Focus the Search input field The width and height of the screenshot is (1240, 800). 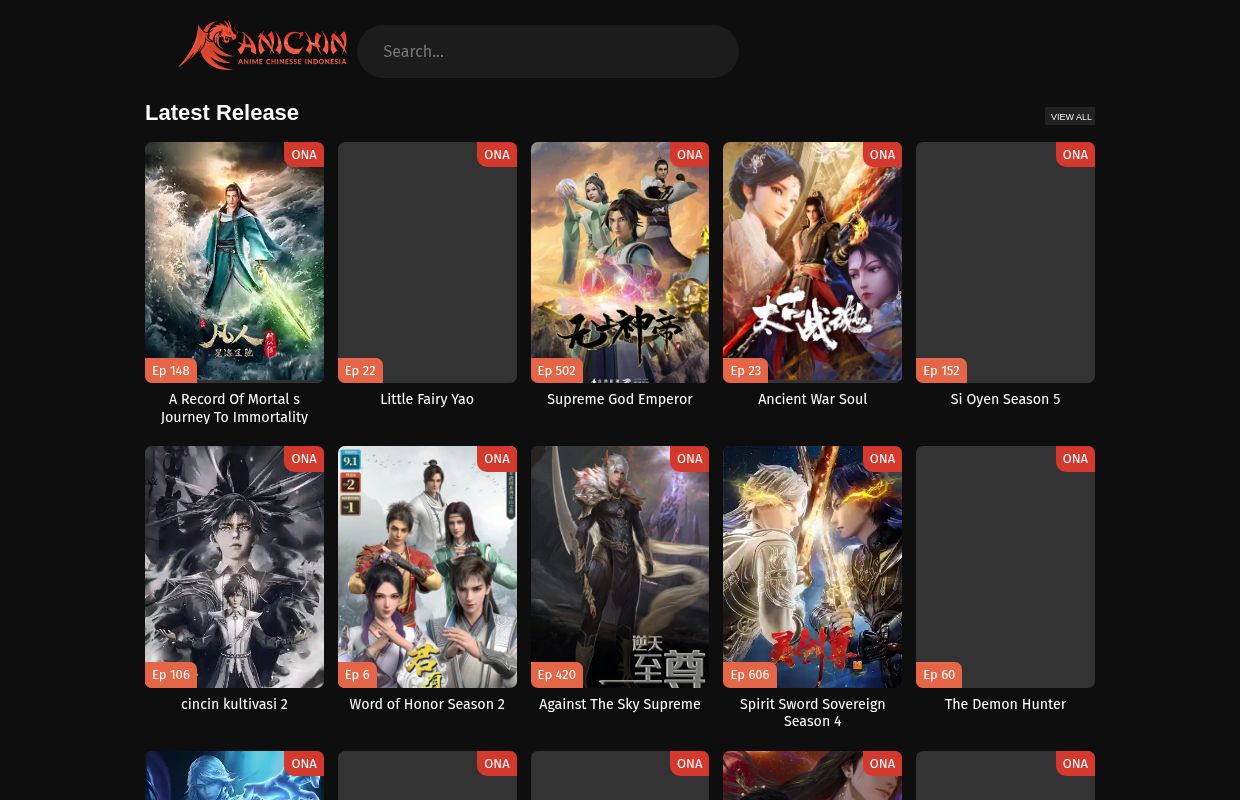coord(548,52)
